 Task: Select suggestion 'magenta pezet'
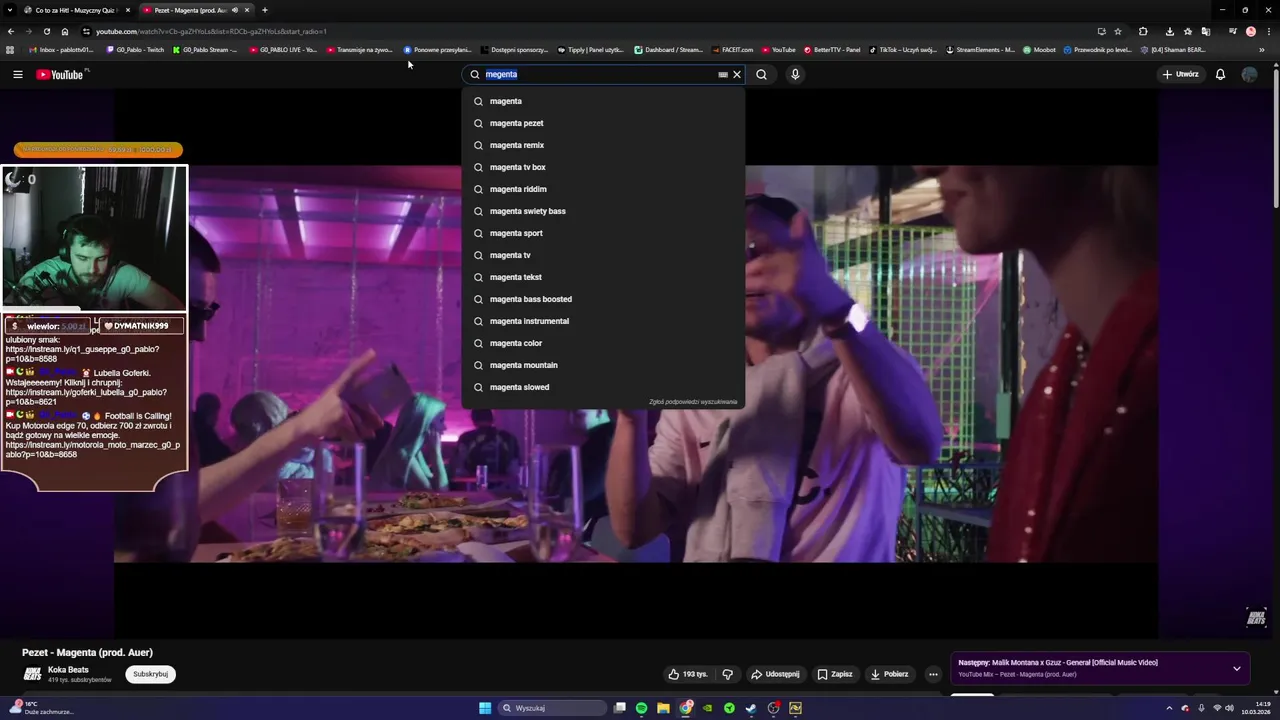tap(603, 123)
